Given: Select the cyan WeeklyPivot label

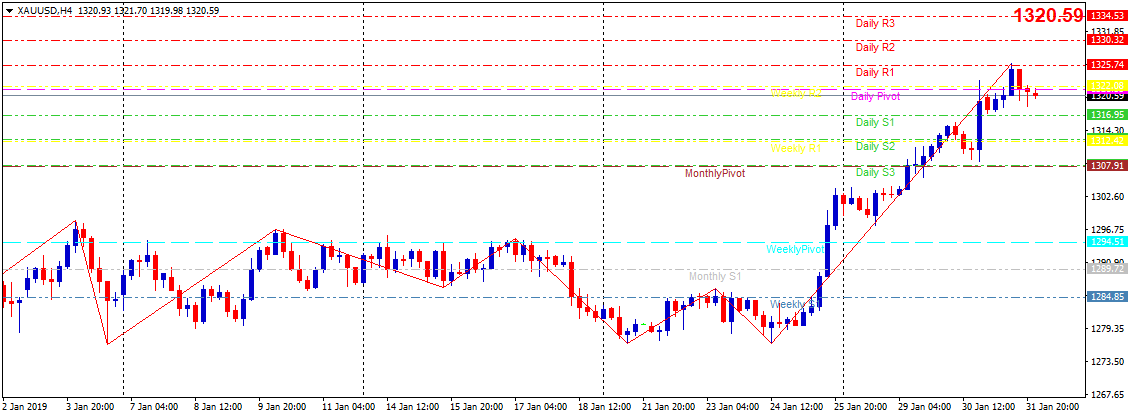Looking at the screenshot, I should [796, 249].
